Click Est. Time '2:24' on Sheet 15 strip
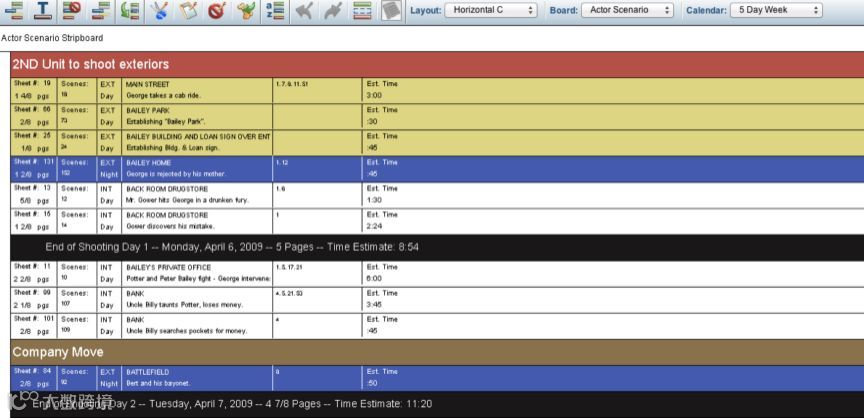 tap(374, 226)
